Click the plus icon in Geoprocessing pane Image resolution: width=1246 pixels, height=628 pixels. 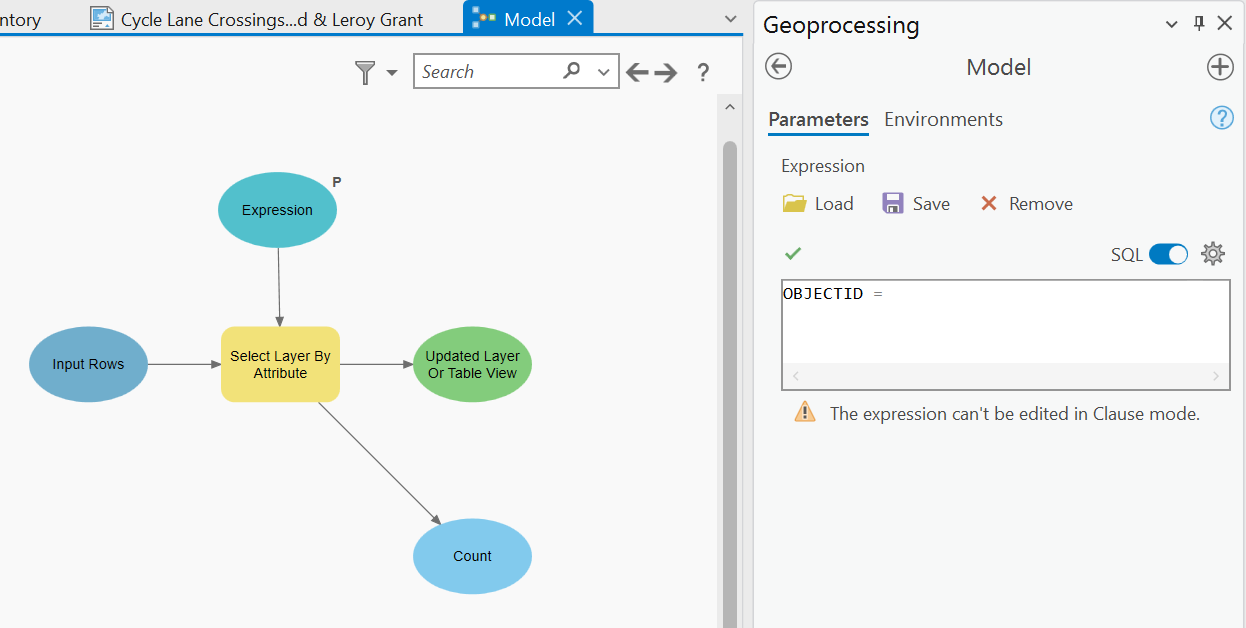click(1220, 67)
